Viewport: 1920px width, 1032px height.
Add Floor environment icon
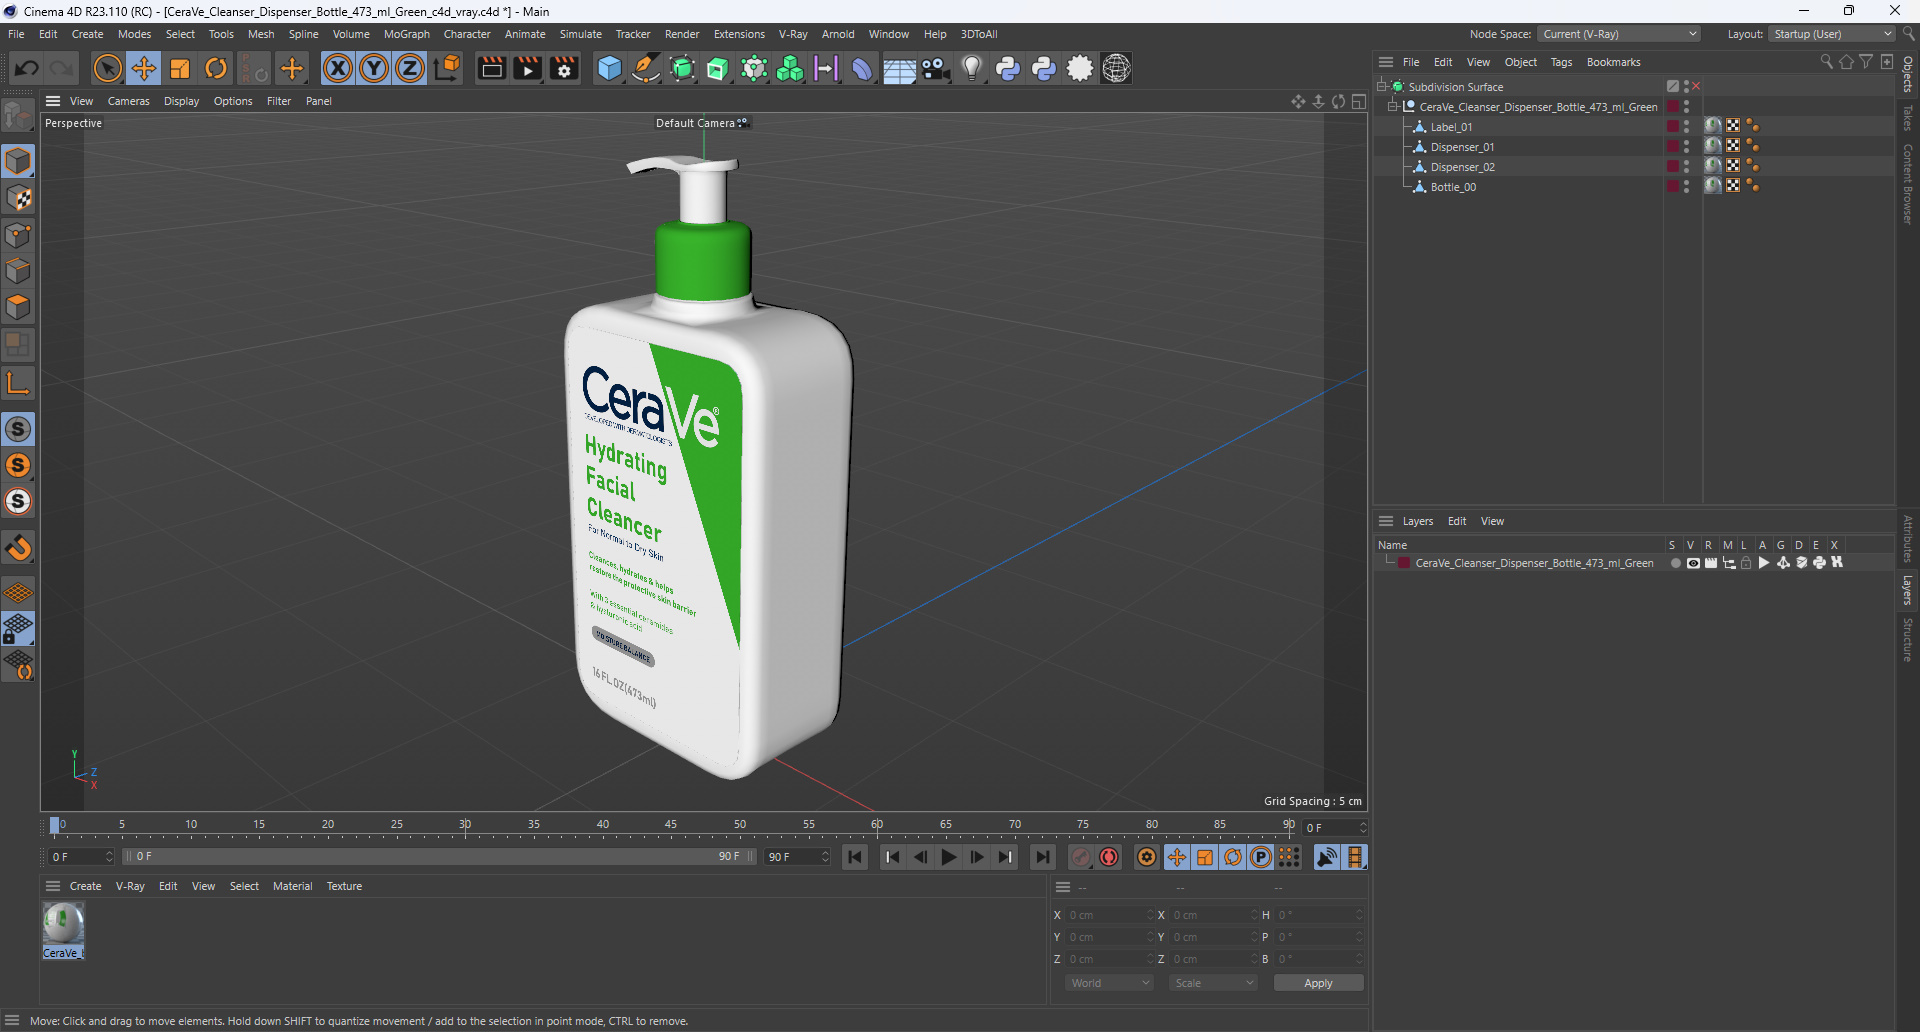click(899, 68)
